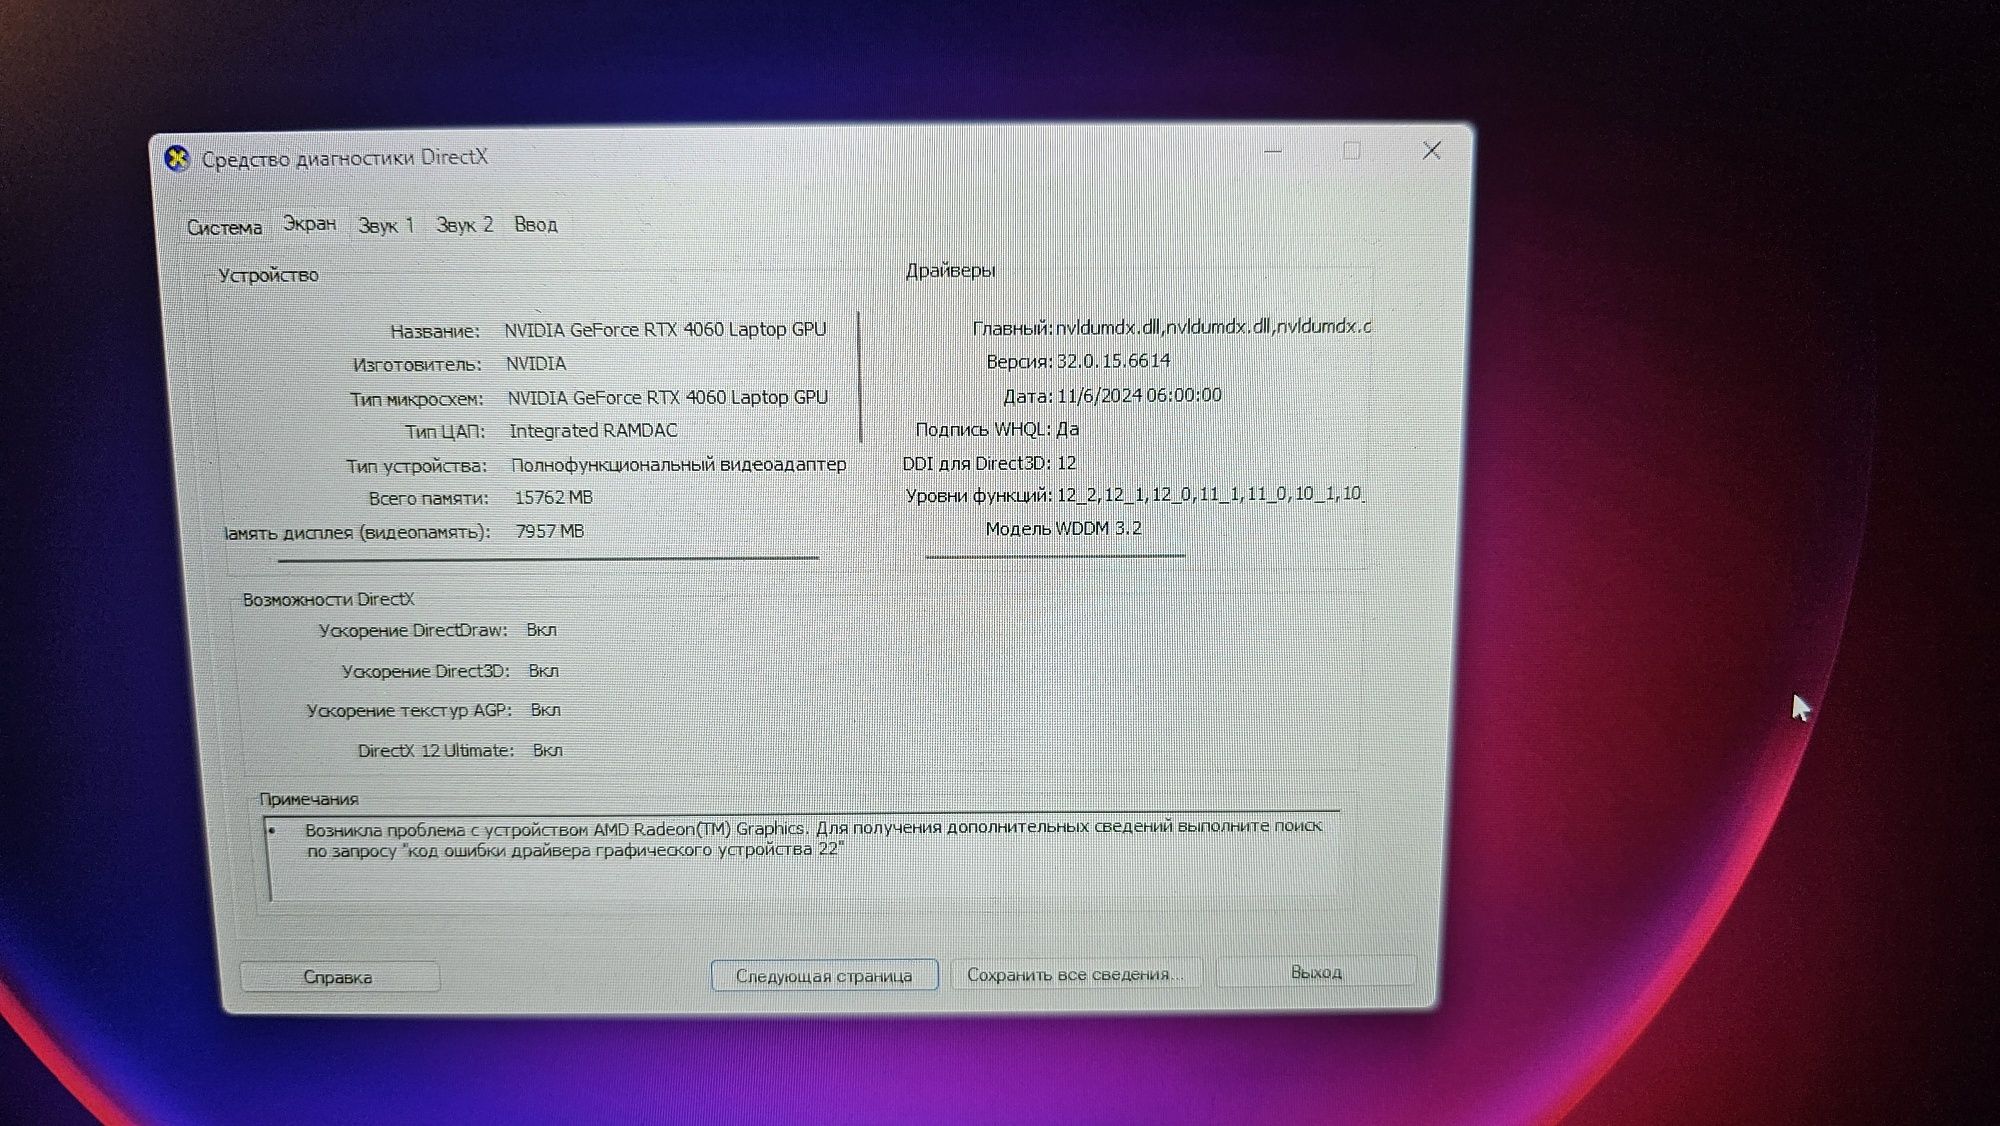The image size is (2000, 1126).
Task: Click DDI для Direct3D: 12 line
Action: coord(989,463)
